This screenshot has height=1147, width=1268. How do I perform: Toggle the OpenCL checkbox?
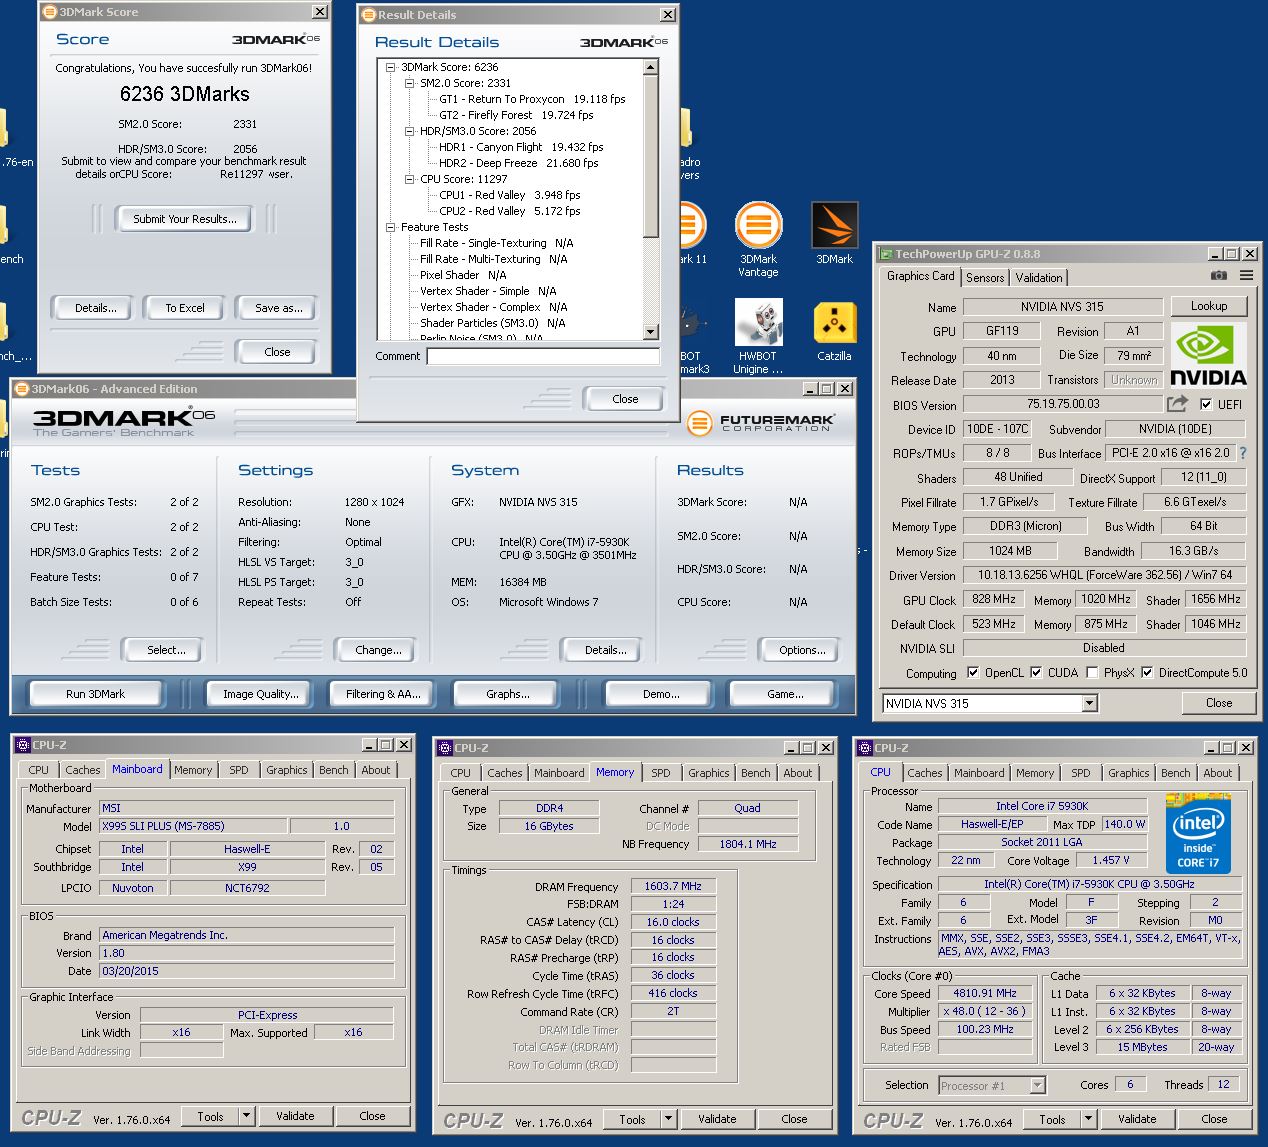[973, 672]
